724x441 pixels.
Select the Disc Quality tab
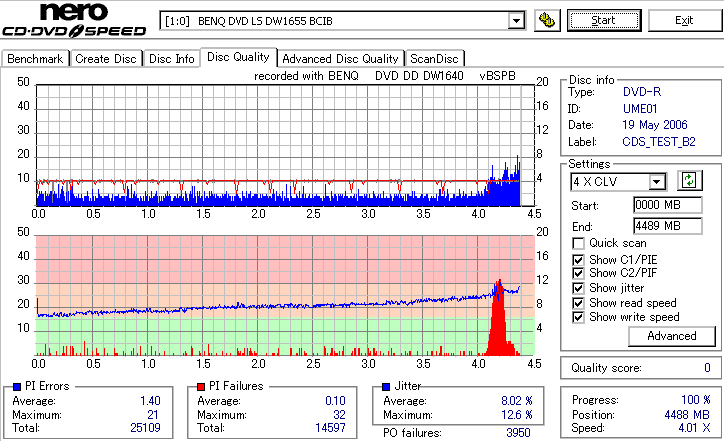(238, 57)
